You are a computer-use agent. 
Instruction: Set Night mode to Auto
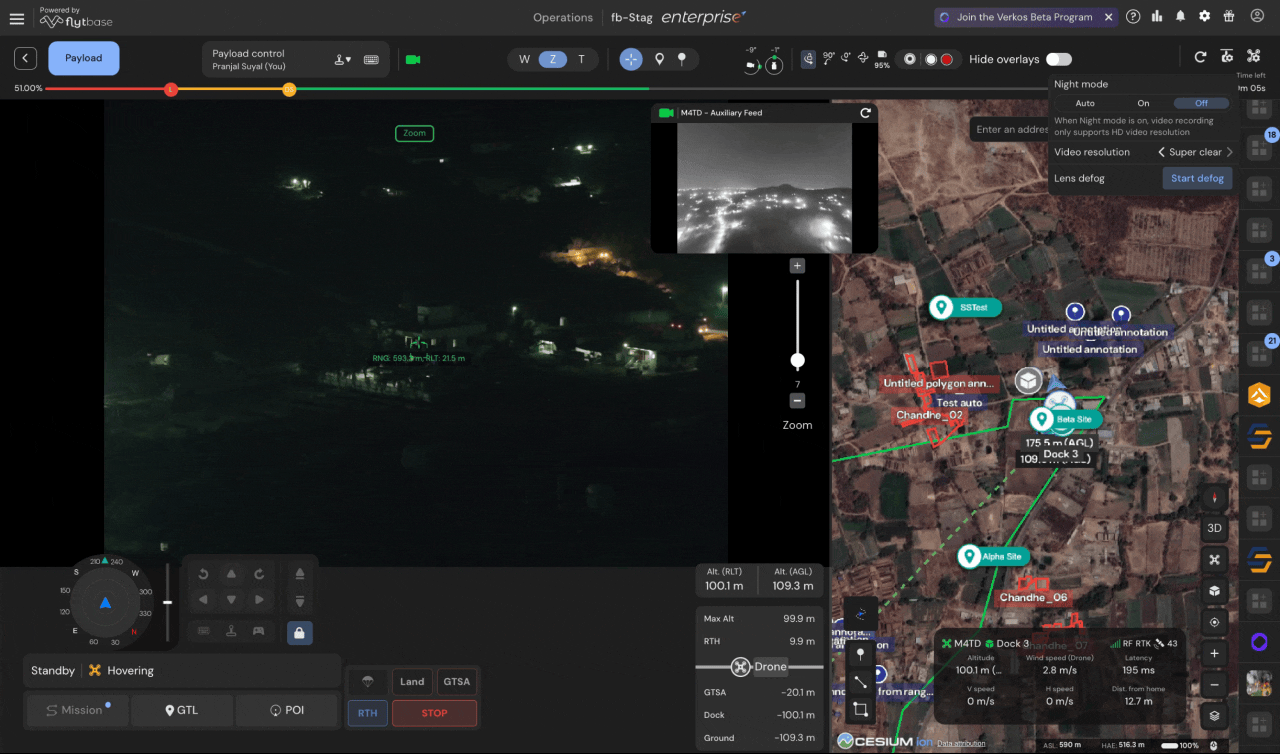1085,103
